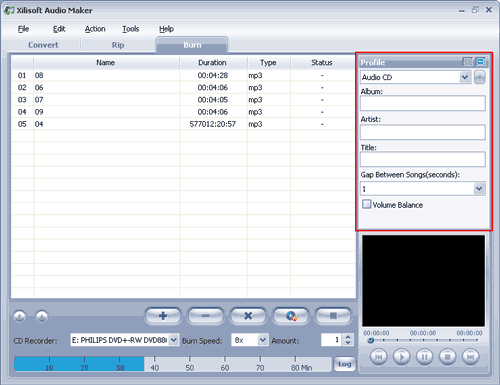Screen dimensions: 500x385
Task: Click the disc capacity bar
Action: 173,364
